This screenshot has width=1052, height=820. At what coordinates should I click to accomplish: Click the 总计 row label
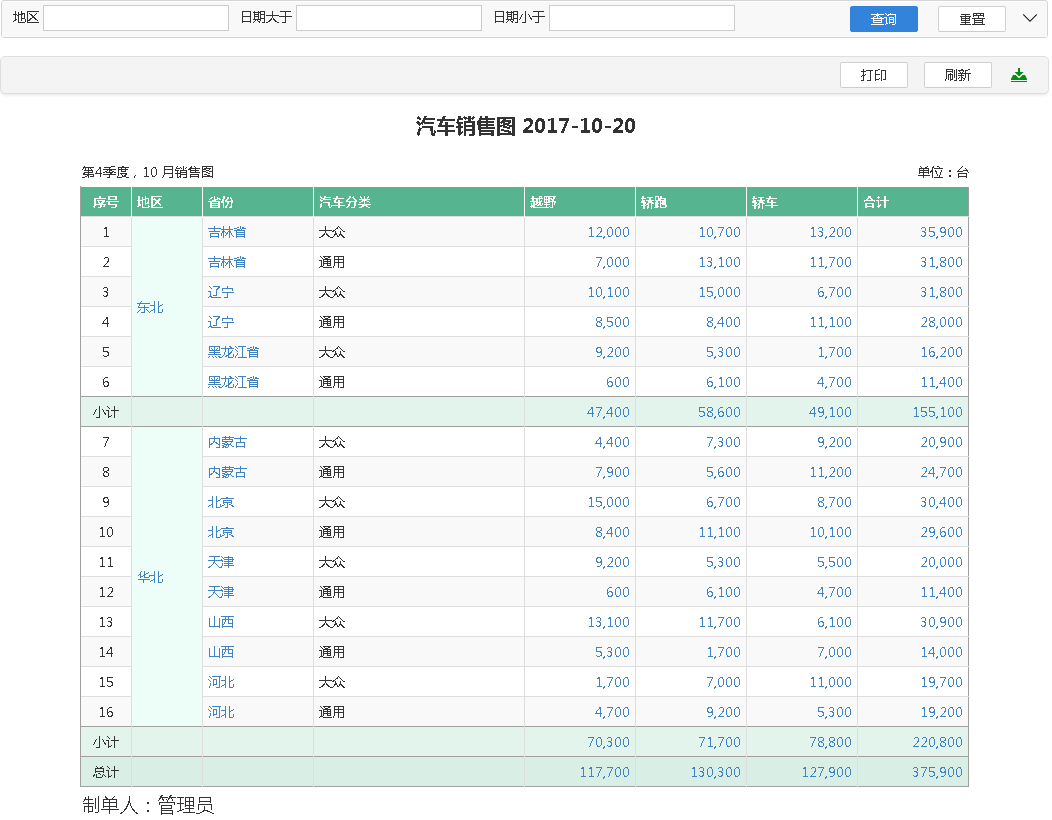[x=105, y=772]
